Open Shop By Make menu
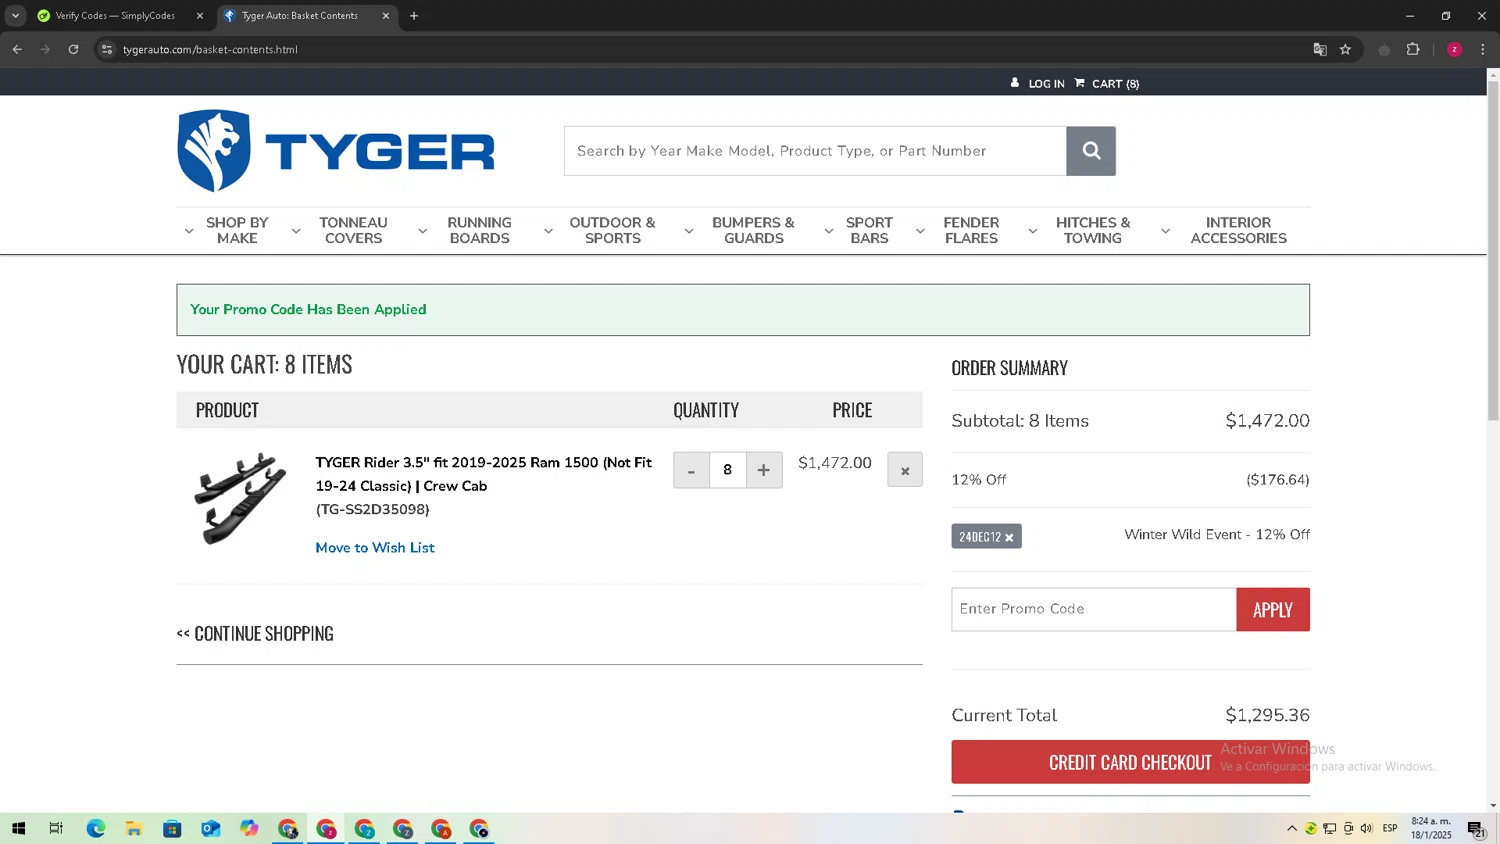This screenshot has width=1500, height=844. (237, 231)
